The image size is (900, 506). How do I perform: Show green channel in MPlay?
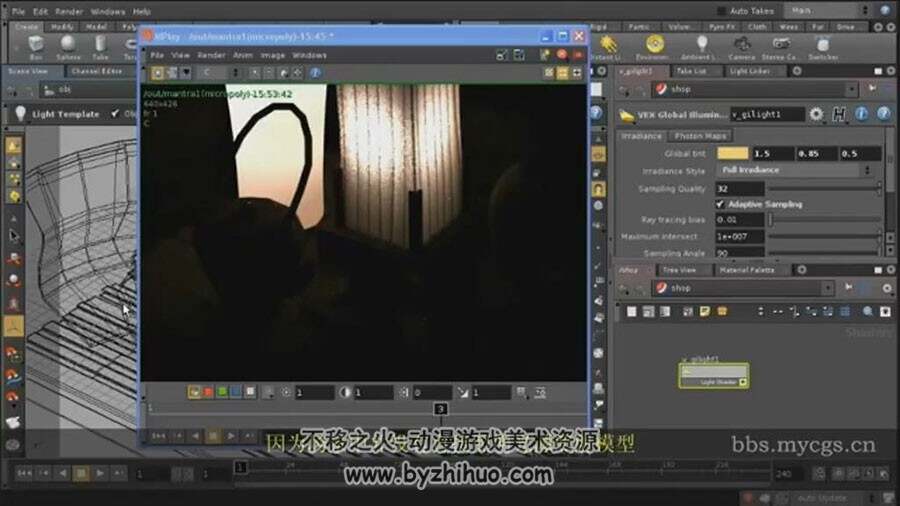point(222,392)
